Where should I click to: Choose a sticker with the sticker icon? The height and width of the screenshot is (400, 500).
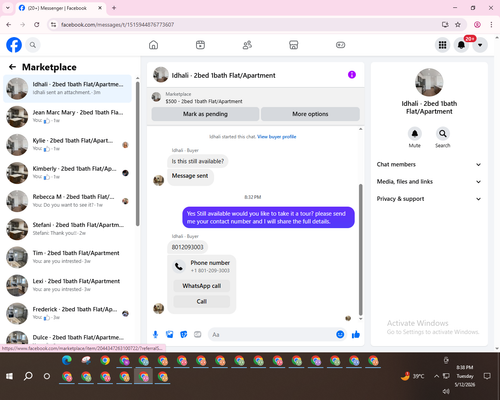point(184,334)
